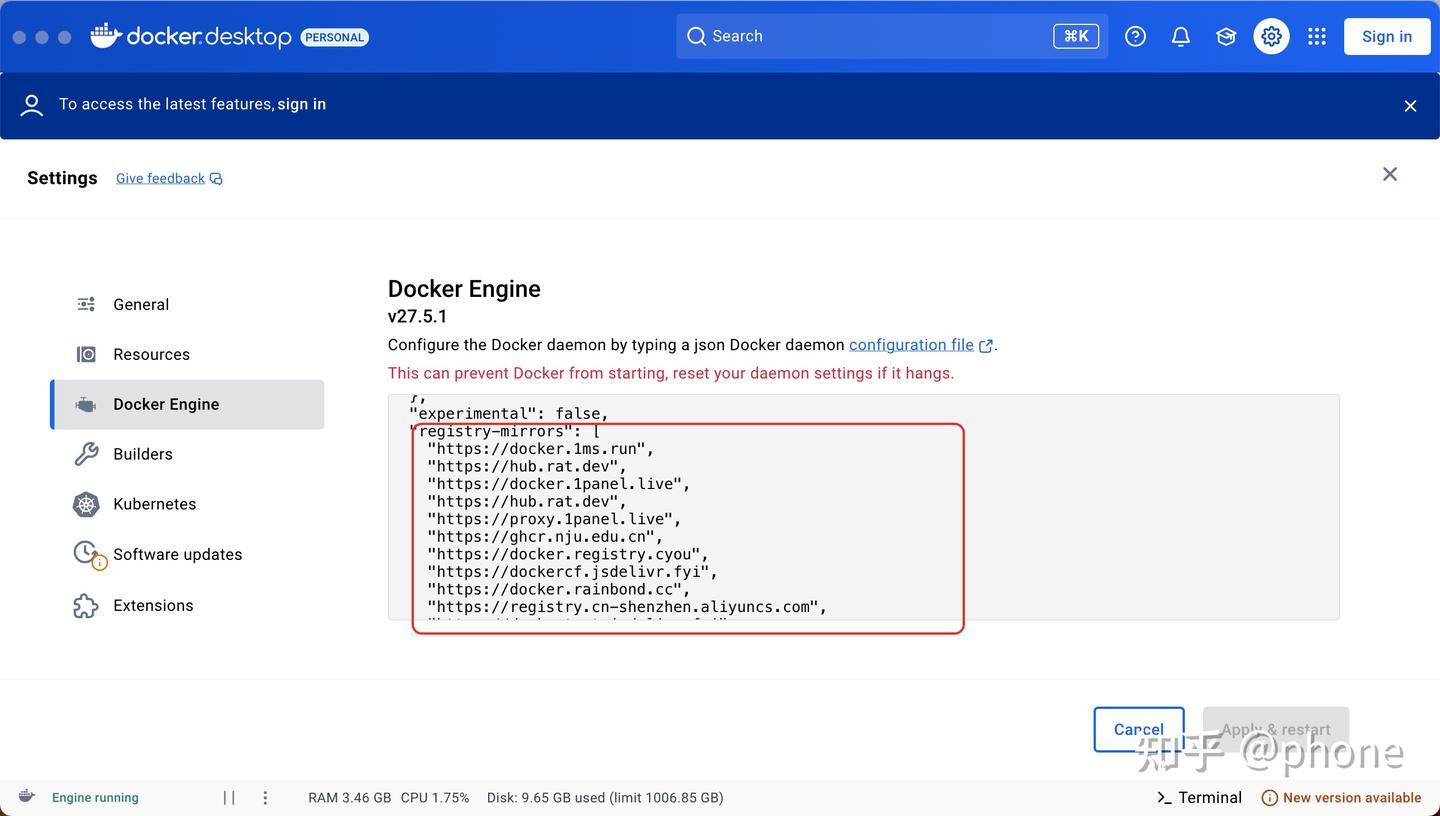Click the Cancel button
This screenshot has height=816, width=1440.
1139,729
